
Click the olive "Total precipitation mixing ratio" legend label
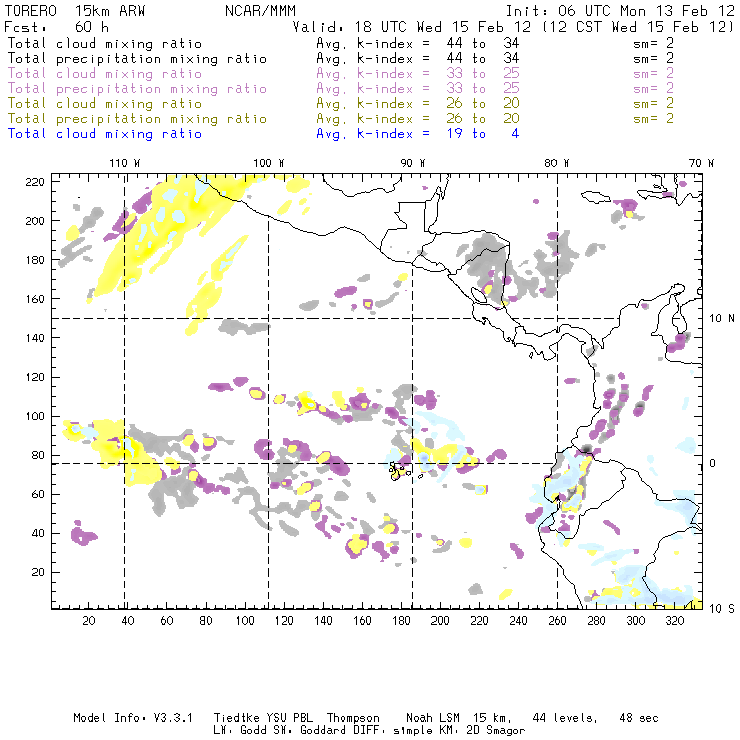pyautogui.click(x=137, y=119)
